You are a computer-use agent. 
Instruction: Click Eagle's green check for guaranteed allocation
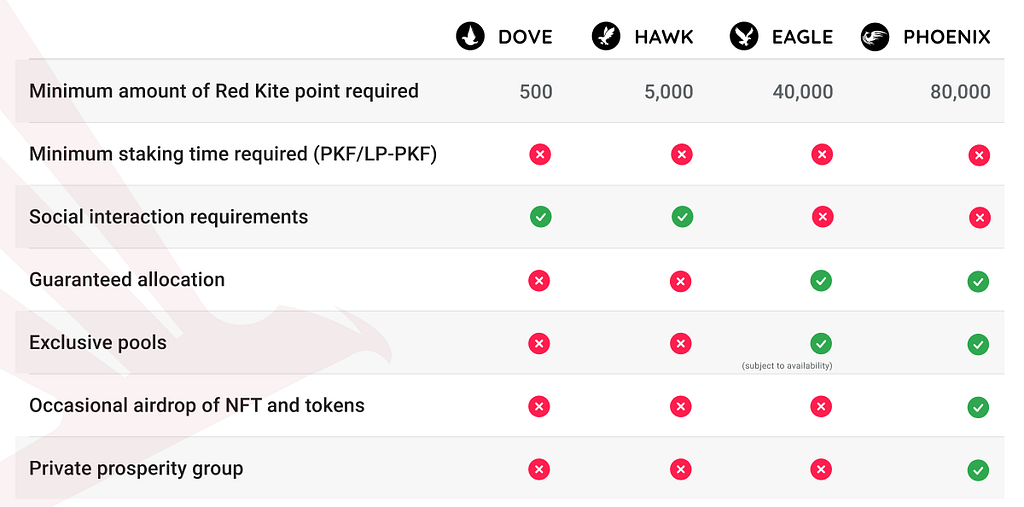pos(821,280)
